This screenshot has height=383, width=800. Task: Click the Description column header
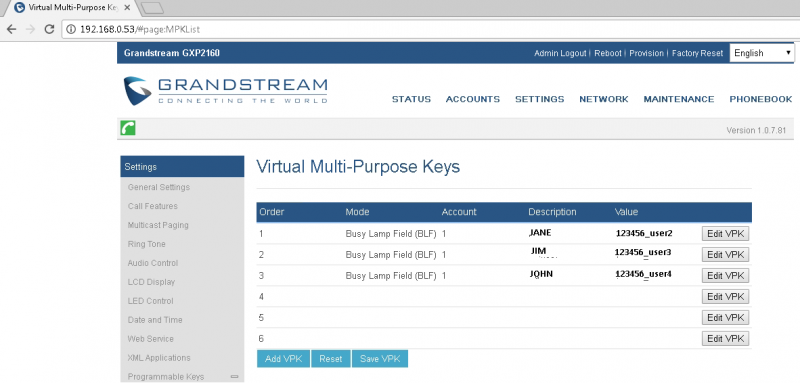point(552,212)
